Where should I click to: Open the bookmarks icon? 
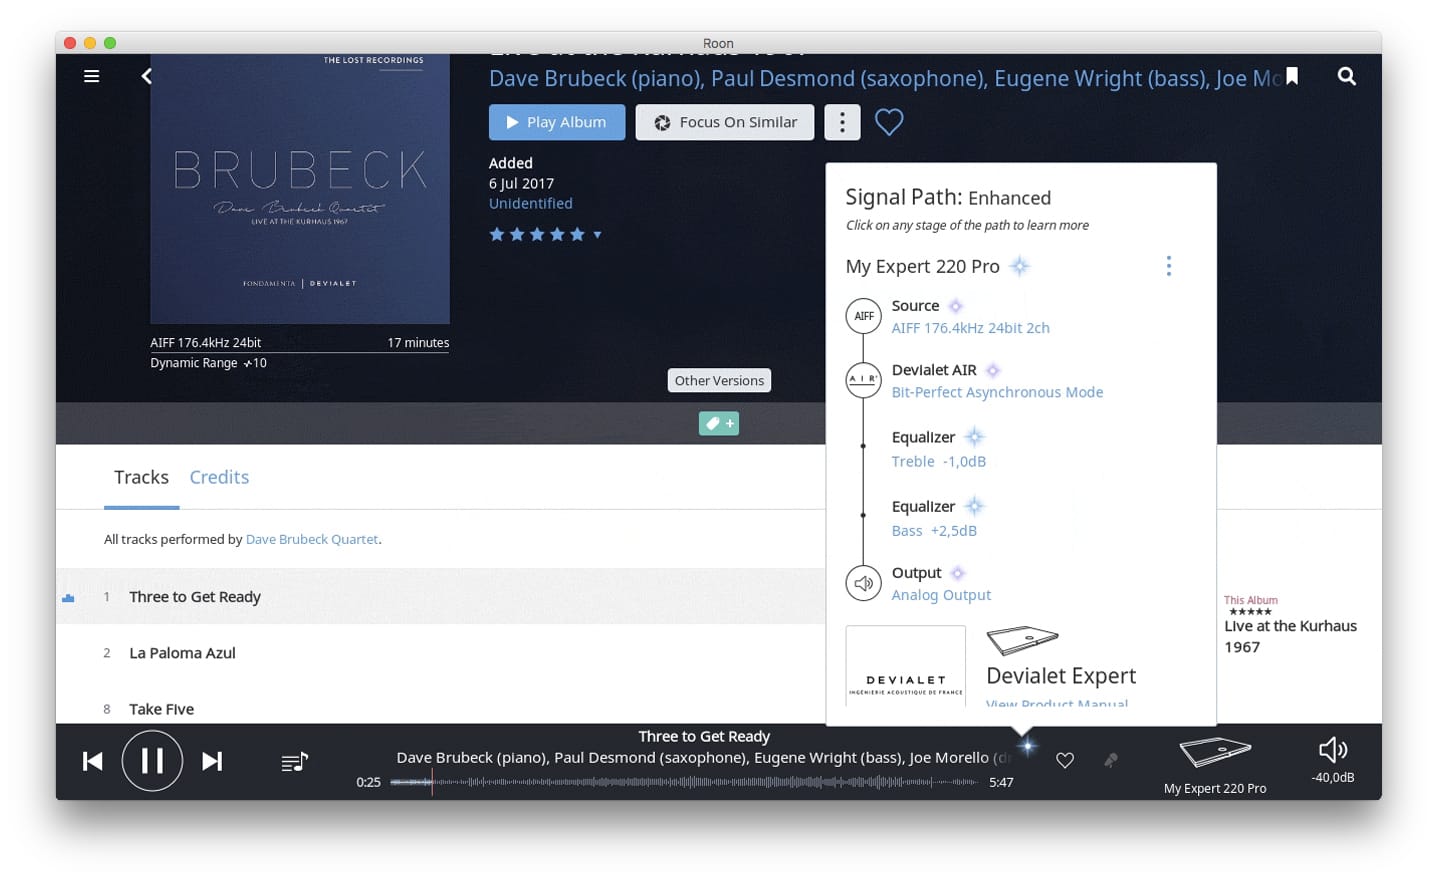(x=1292, y=76)
